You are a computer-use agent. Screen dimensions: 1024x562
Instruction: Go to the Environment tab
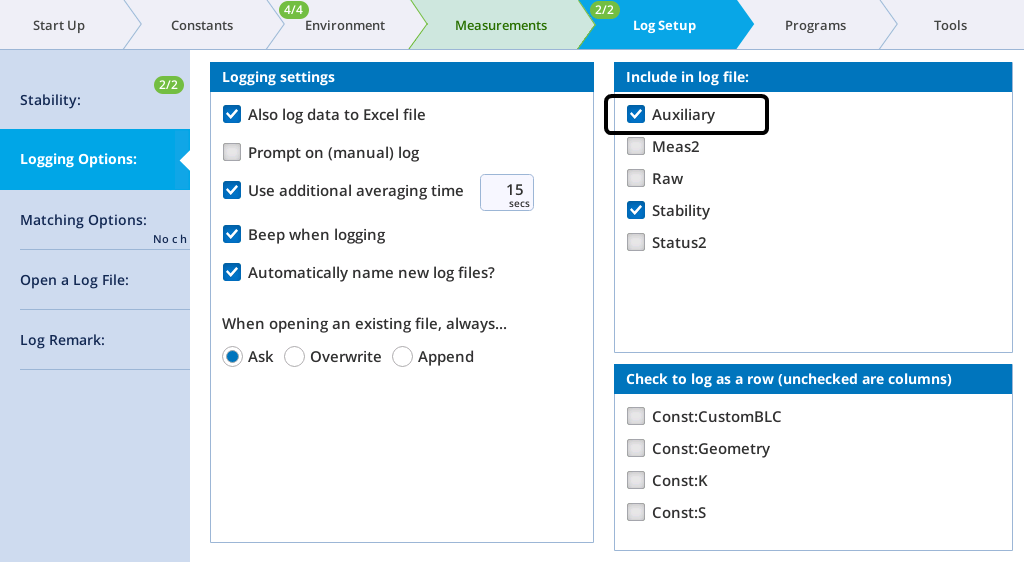pos(345,25)
